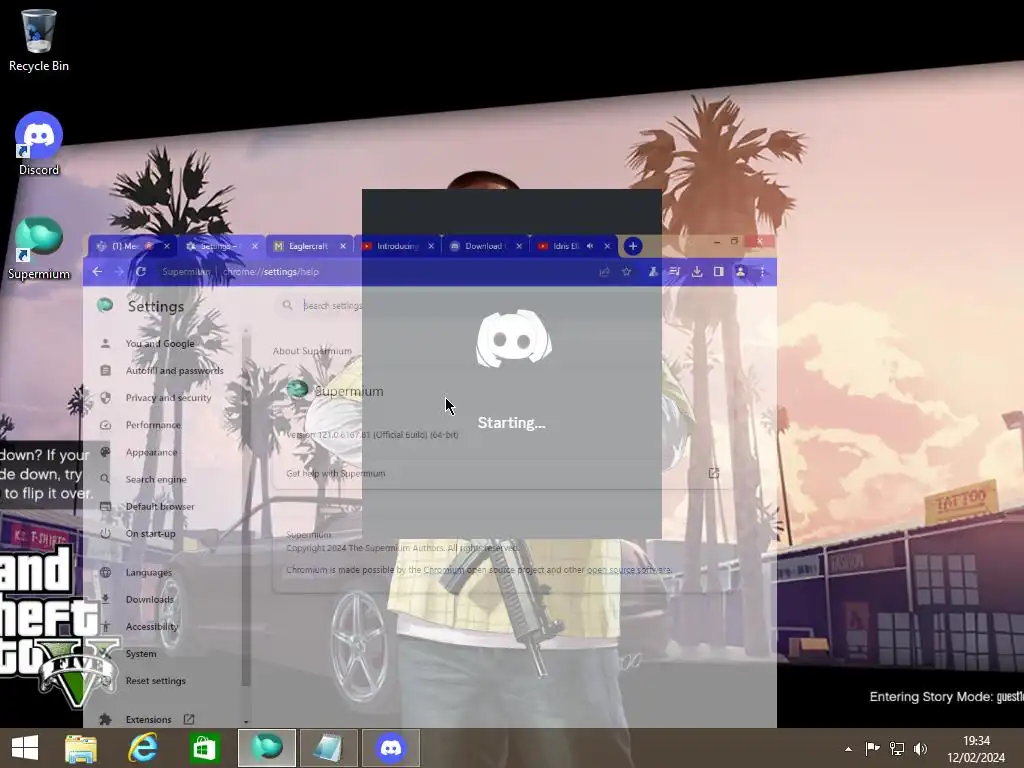
Task: Open Default browser settings
Action: (160, 507)
